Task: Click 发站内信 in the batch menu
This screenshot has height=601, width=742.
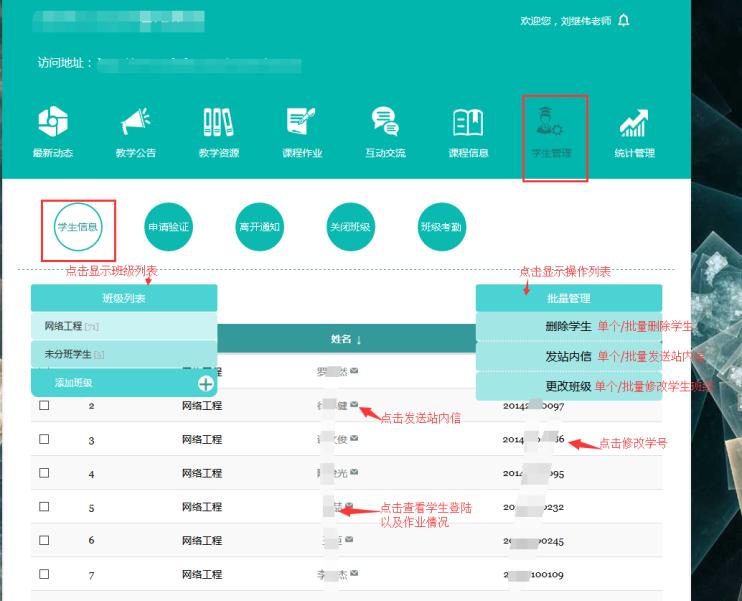Action: pos(568,356)
